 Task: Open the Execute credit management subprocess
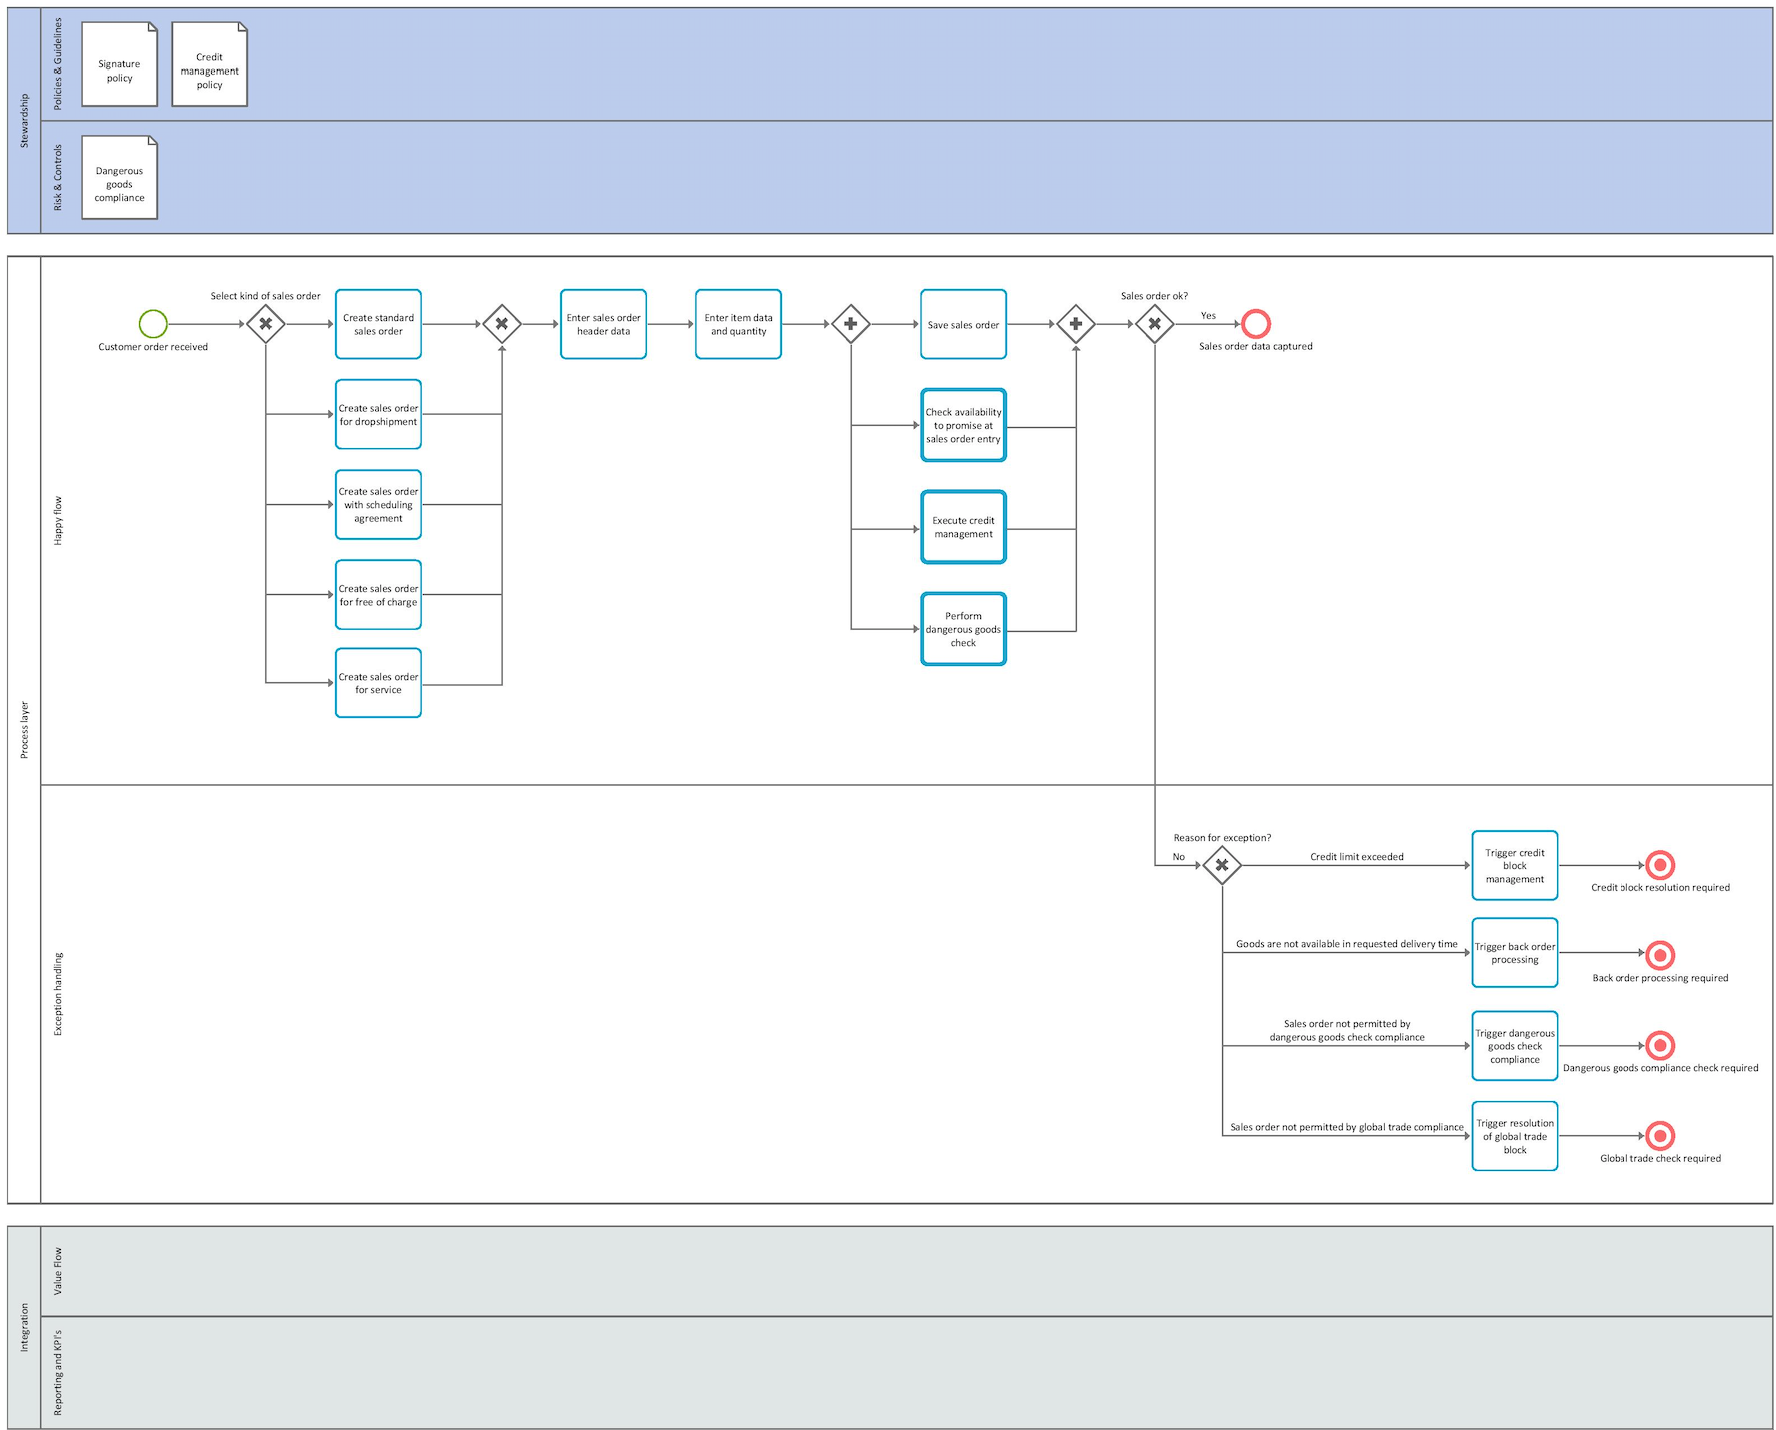coord(963,527)
